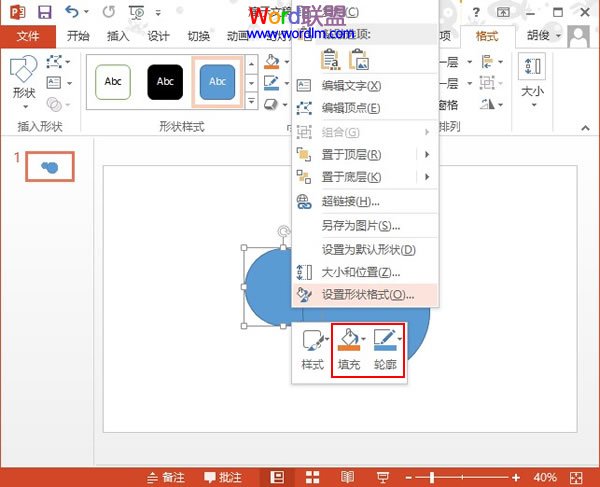Open Ribbon Display Options icon

503,13
